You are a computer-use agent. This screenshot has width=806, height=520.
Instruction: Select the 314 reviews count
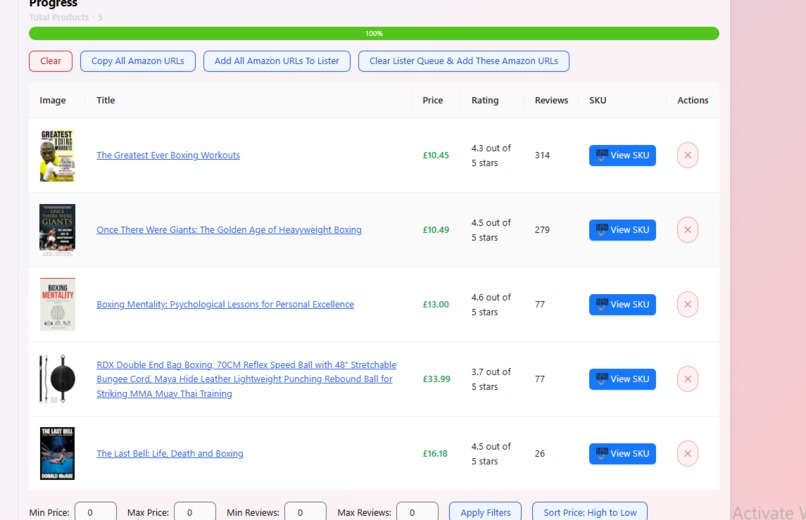point(542,155)
